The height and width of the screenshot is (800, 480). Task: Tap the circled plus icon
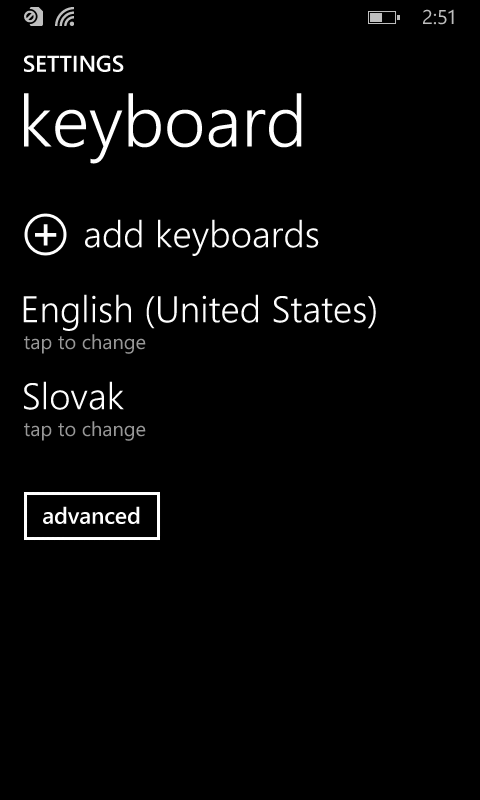coord(45,234)
